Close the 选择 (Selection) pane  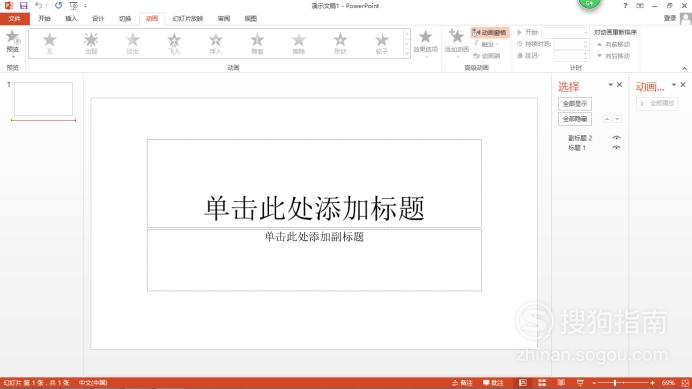620,84
